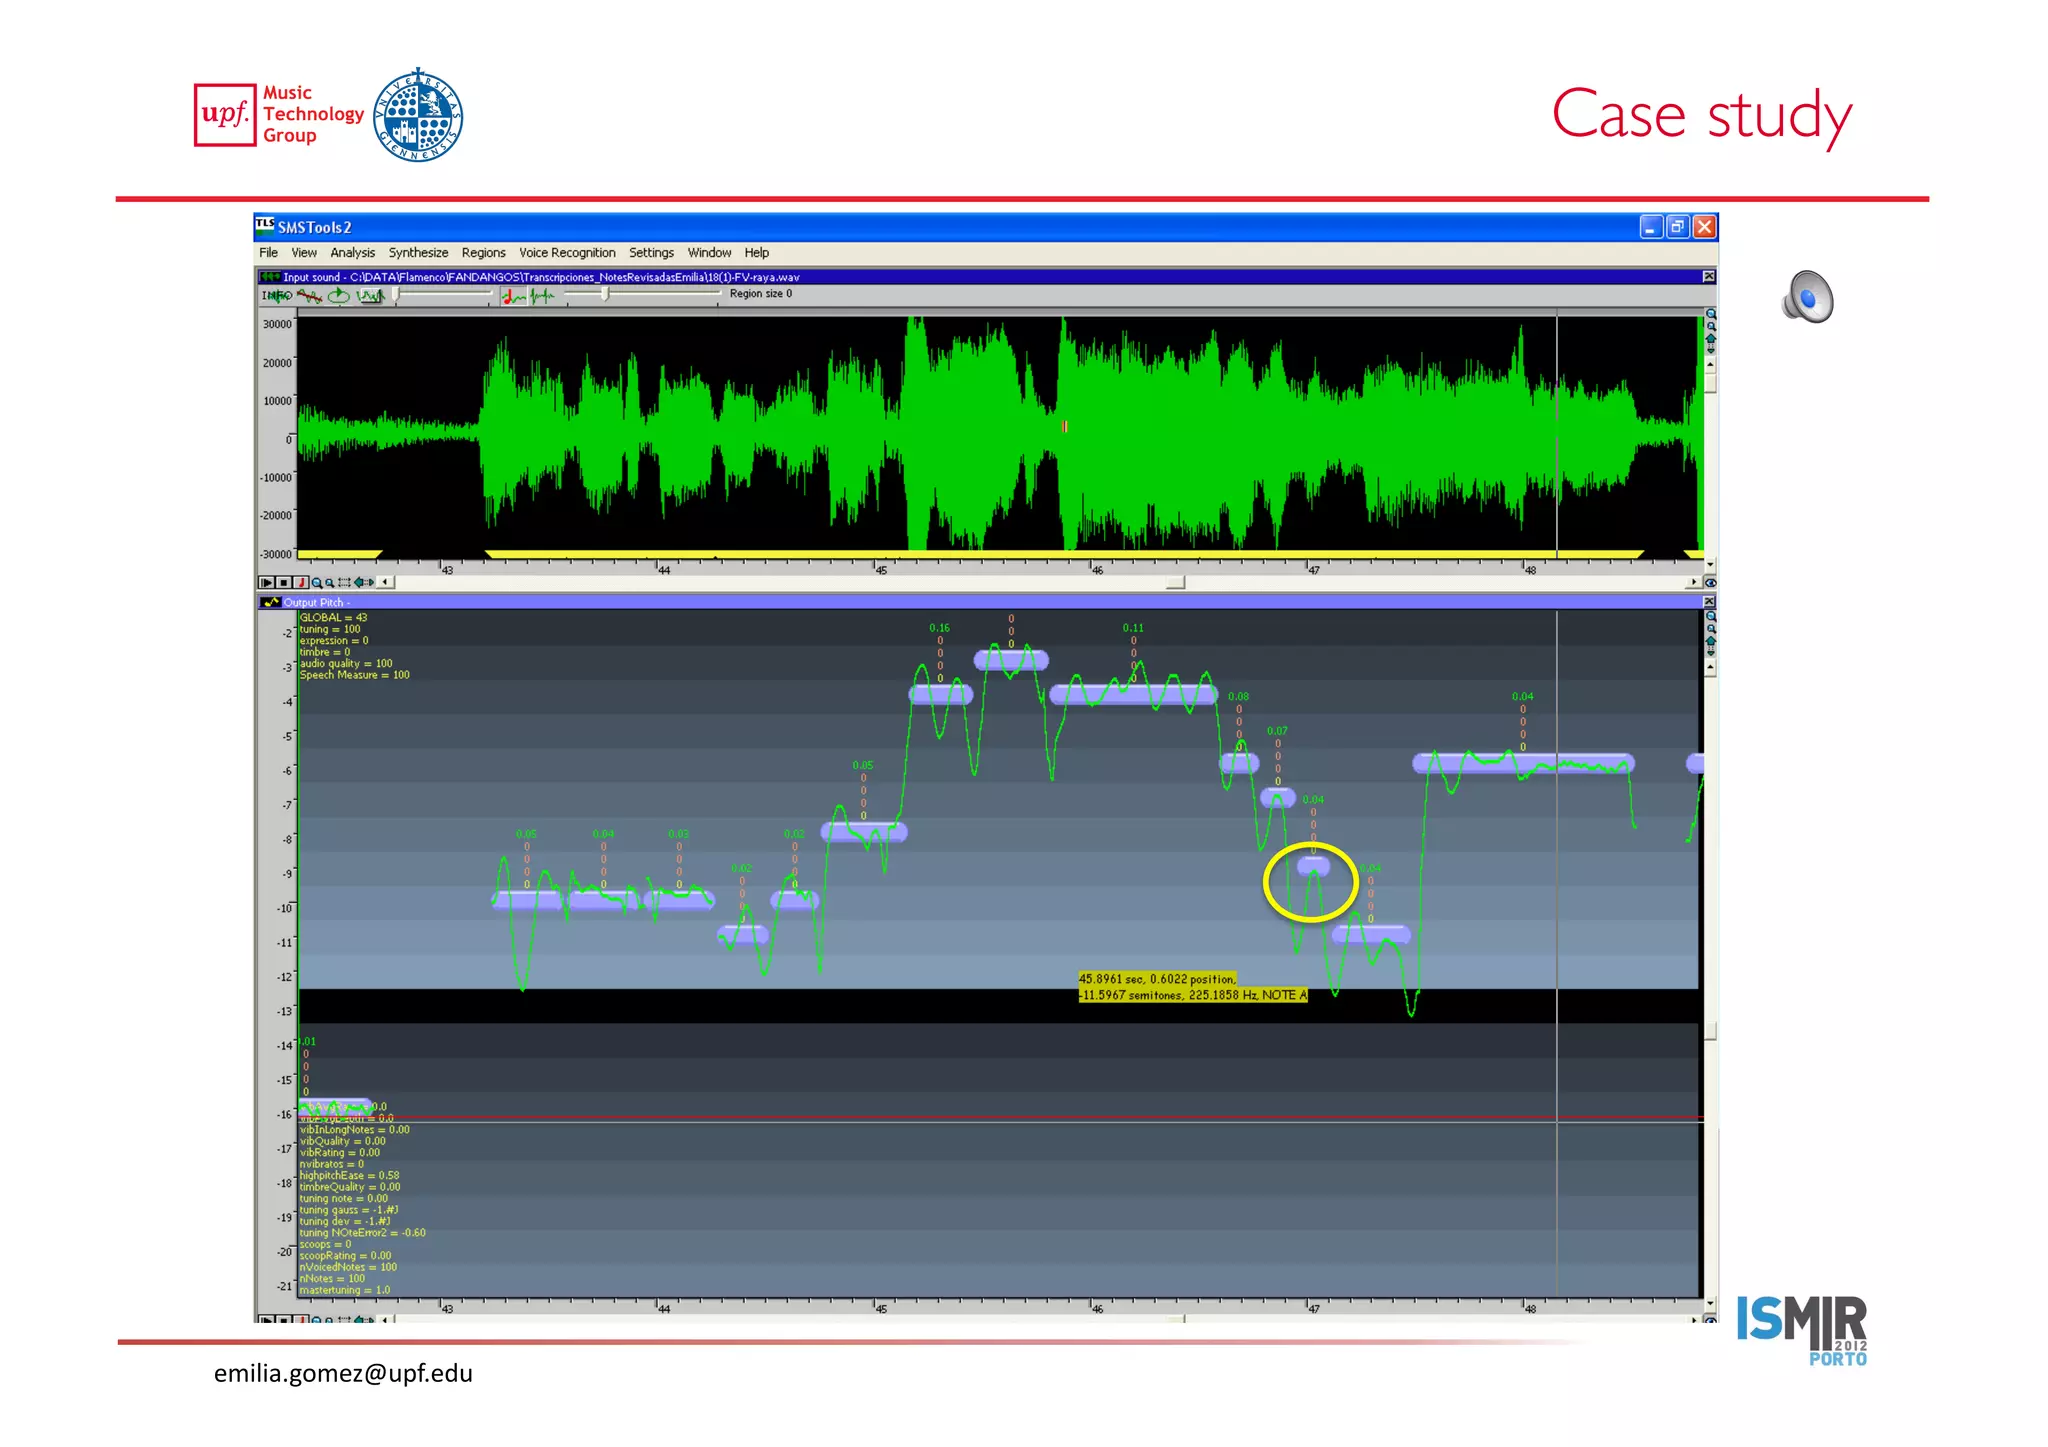The image size is (2048, 1447).
Task: Click red note button in Input sound transport
Action: (x=301, y=582)
